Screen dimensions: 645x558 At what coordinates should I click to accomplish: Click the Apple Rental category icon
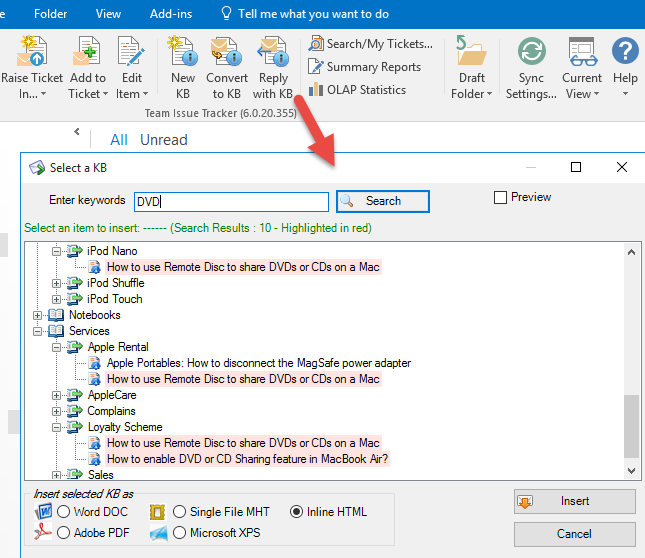point(74,347)
